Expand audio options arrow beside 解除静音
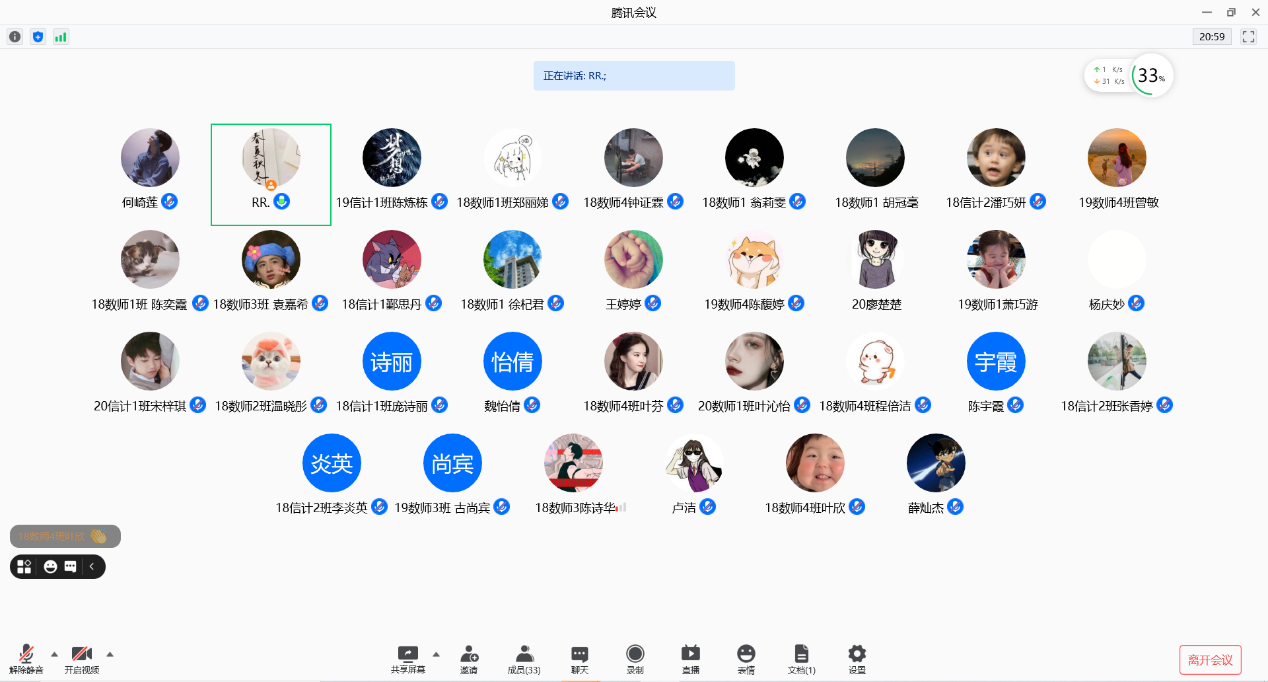 coord(54,654)
